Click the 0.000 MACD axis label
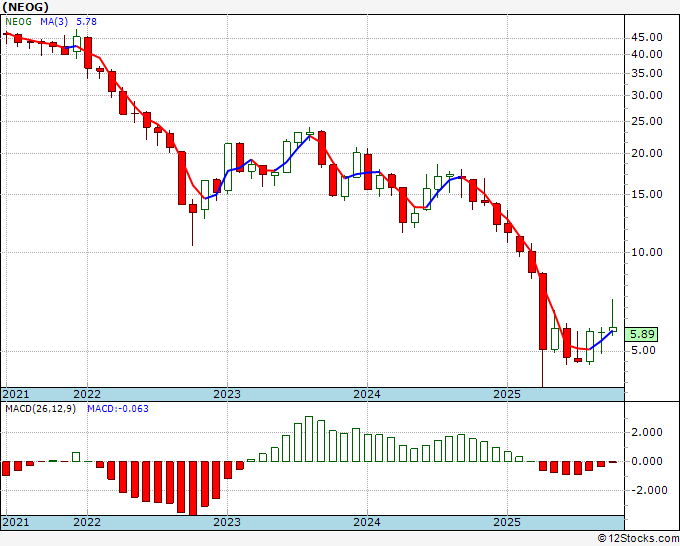Viewport: 680px width, 546px height. click(647, 461)
